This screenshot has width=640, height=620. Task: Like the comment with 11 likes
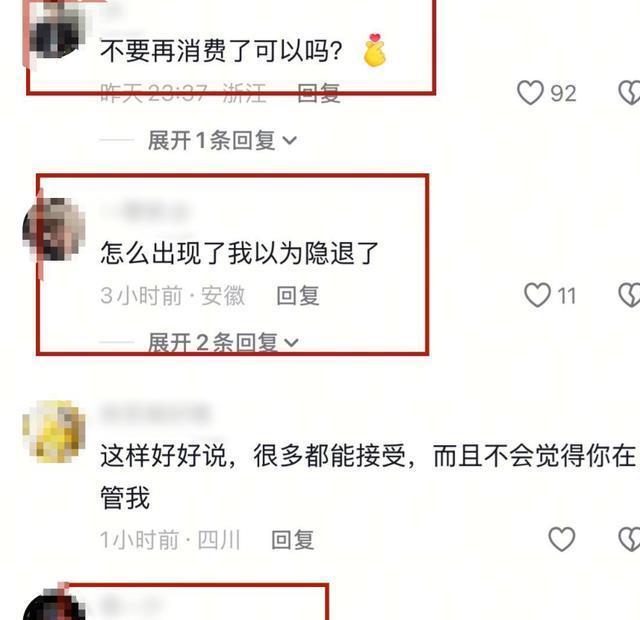pyautogui.click(x=537, y=295)
